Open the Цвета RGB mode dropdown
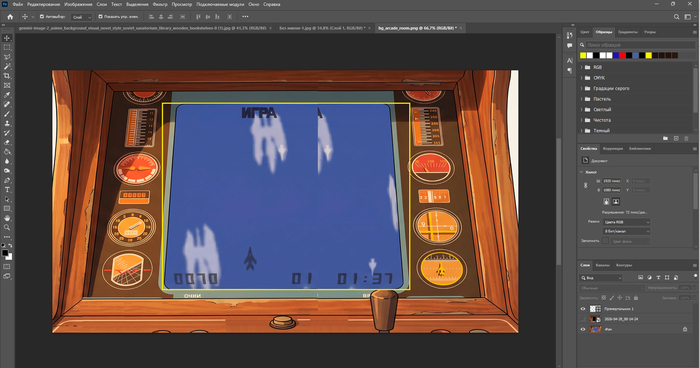700x368 pixels. click(x=626, y=222)
